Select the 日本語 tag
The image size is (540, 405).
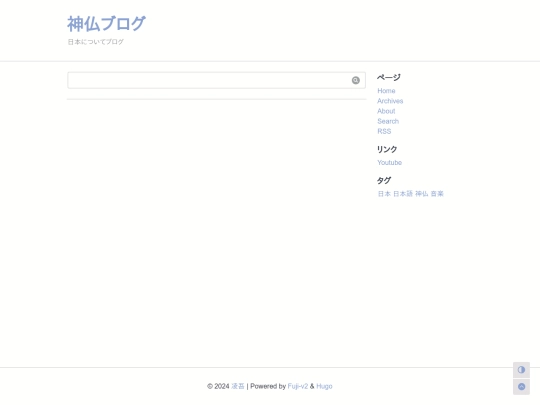coord(403,194)
